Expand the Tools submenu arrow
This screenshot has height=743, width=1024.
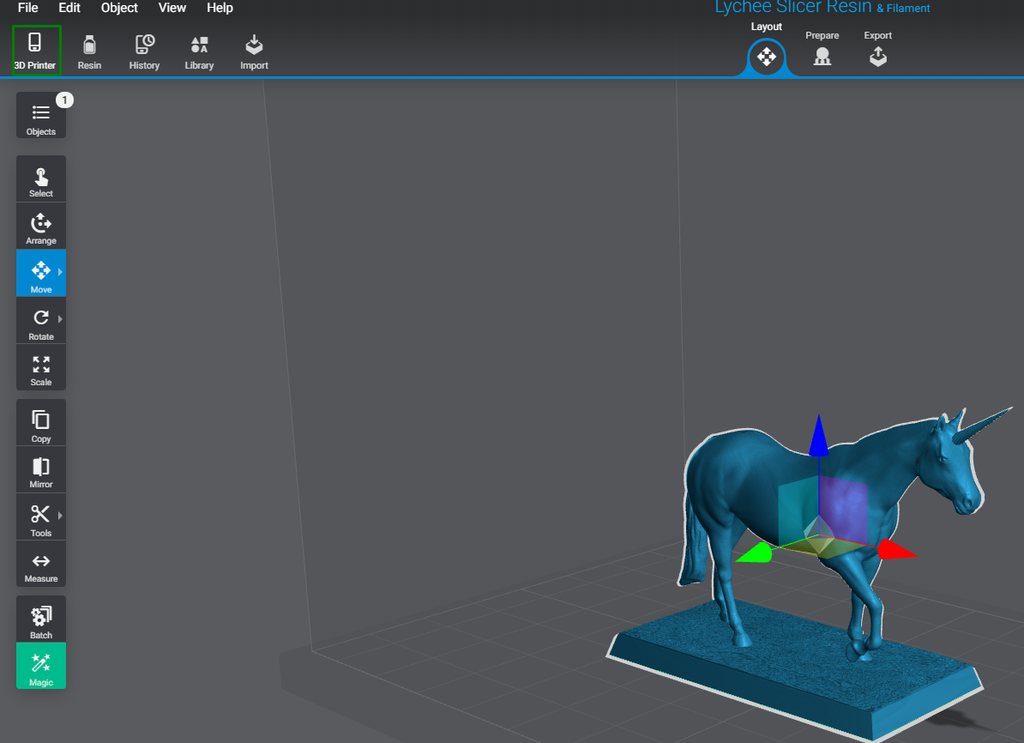click(x=59, y=517)
